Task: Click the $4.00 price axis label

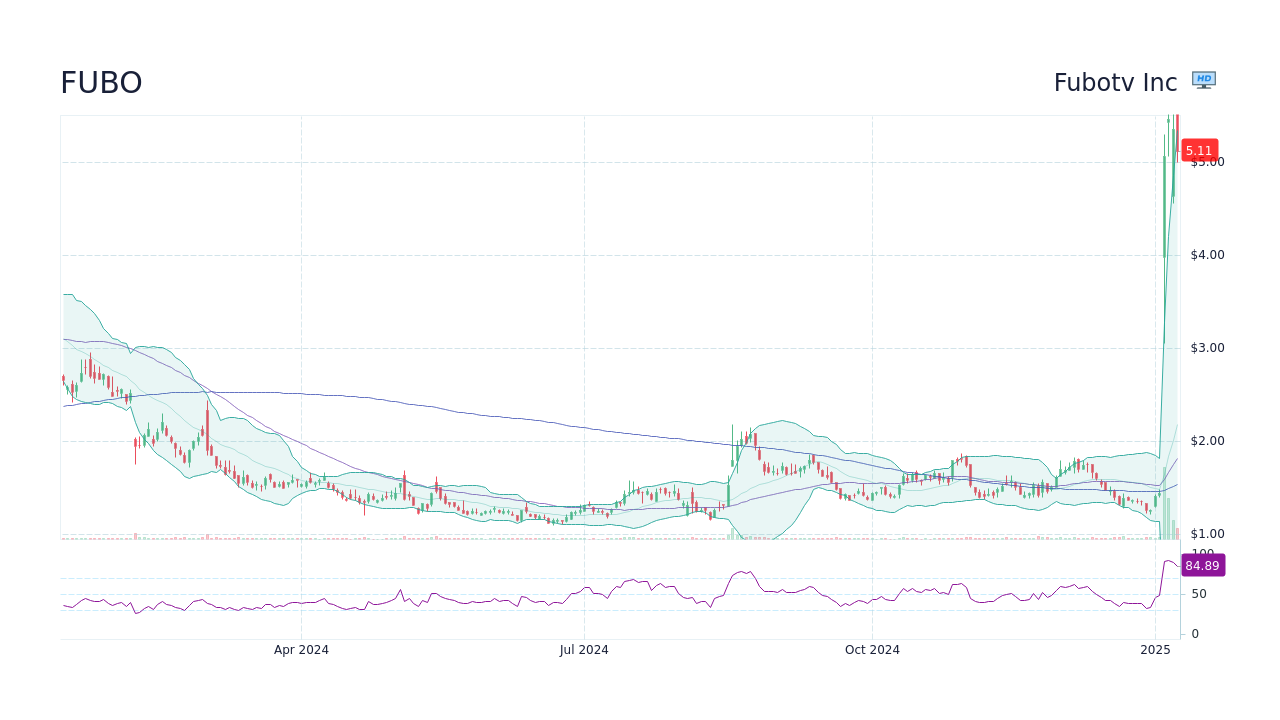Action: tap(1207, 255)
